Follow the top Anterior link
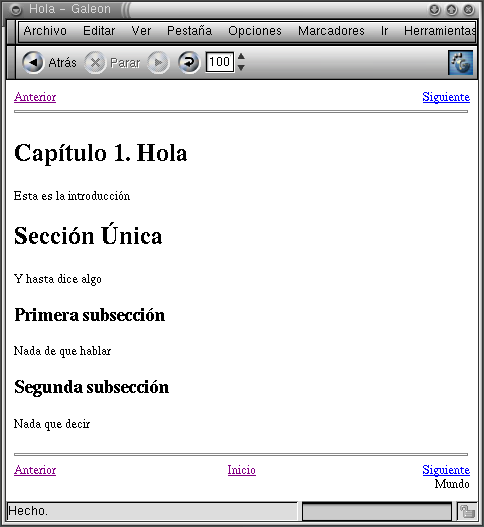 pos(35,97)
